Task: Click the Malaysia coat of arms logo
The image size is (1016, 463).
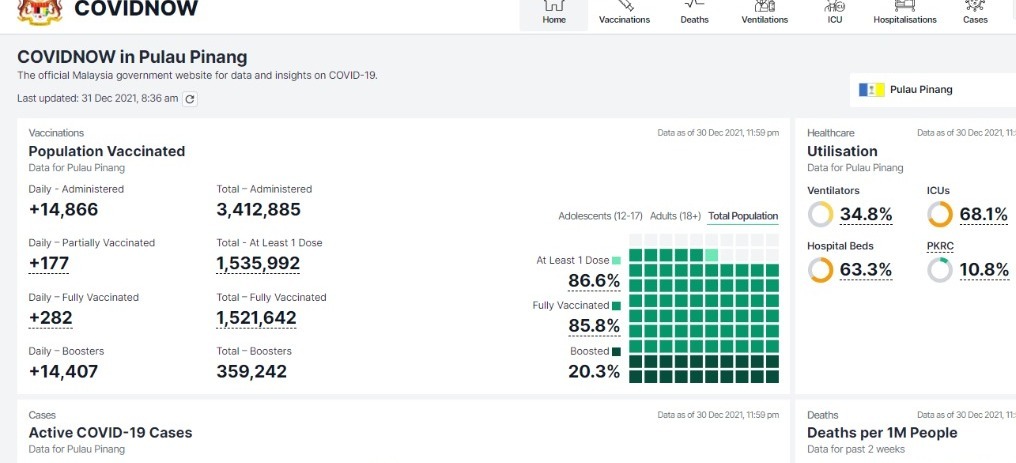Action: pyautogui.click(x=40, y=12)
